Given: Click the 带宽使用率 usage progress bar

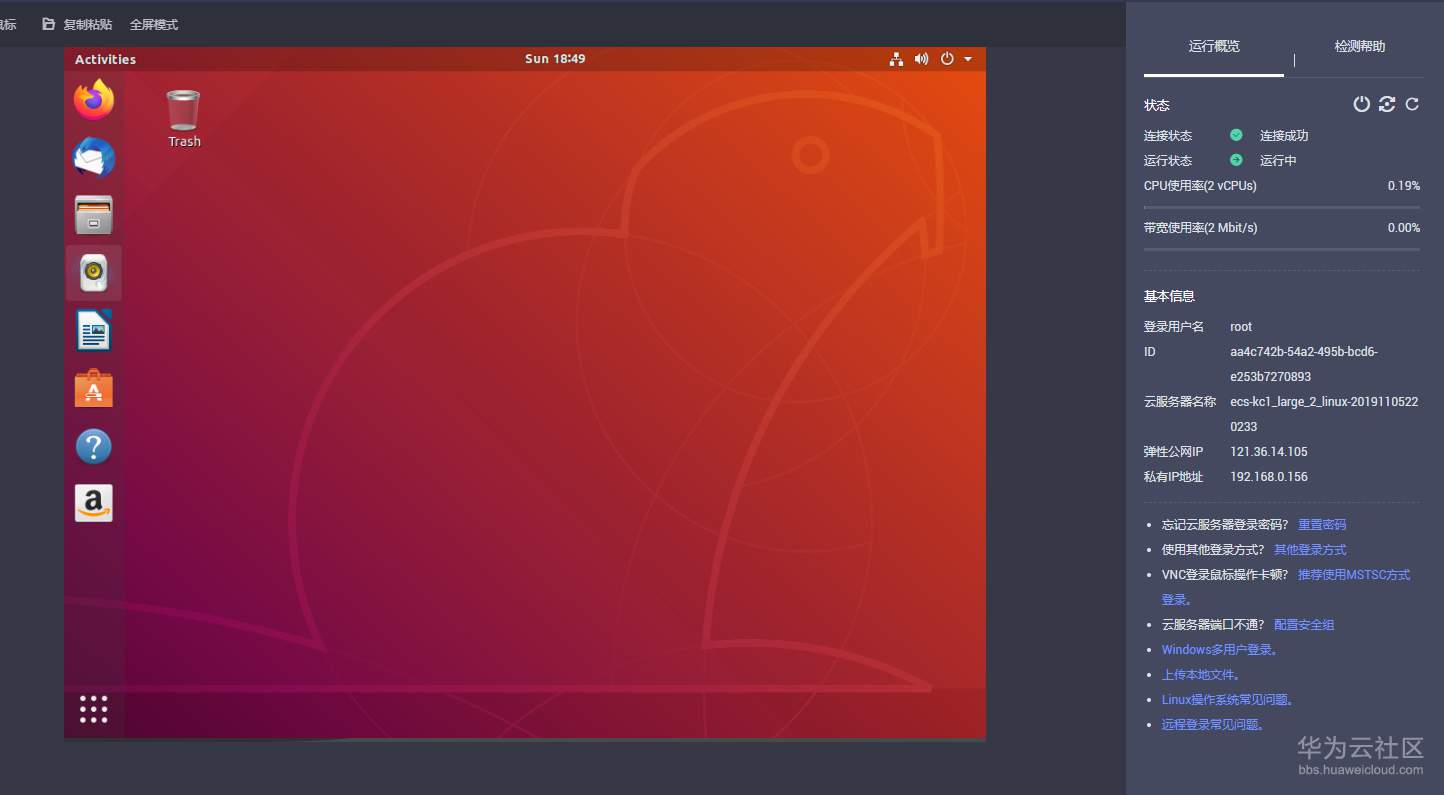Looking at the screenshot, I should 1282,249.
